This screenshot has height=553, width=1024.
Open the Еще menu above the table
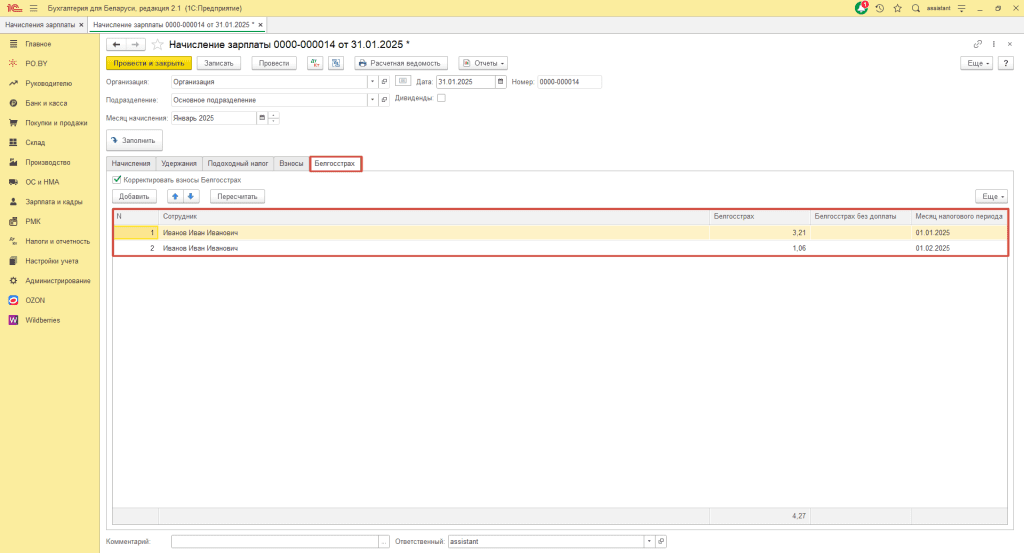point(990,196)
